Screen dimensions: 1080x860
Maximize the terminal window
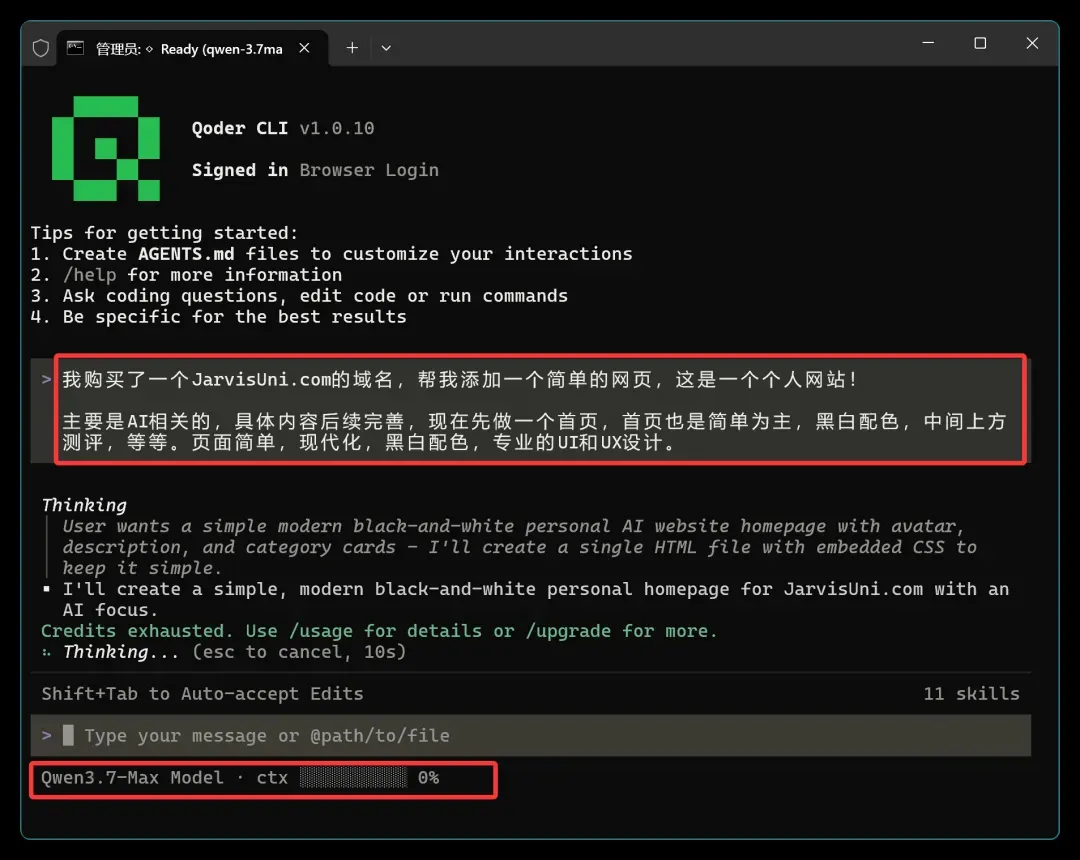click(x=980, y=43)
